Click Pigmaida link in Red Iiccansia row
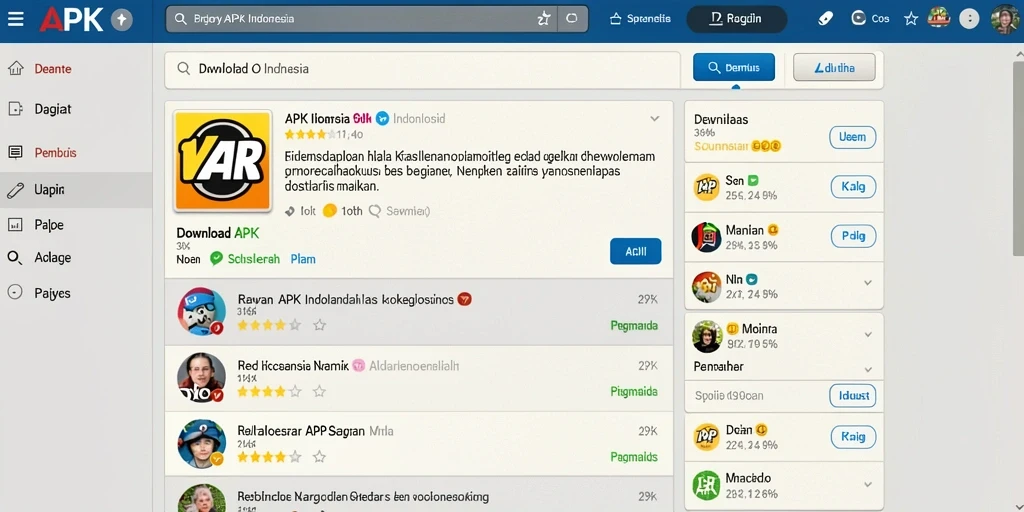Screen dimensions: 1024x512 633,392
